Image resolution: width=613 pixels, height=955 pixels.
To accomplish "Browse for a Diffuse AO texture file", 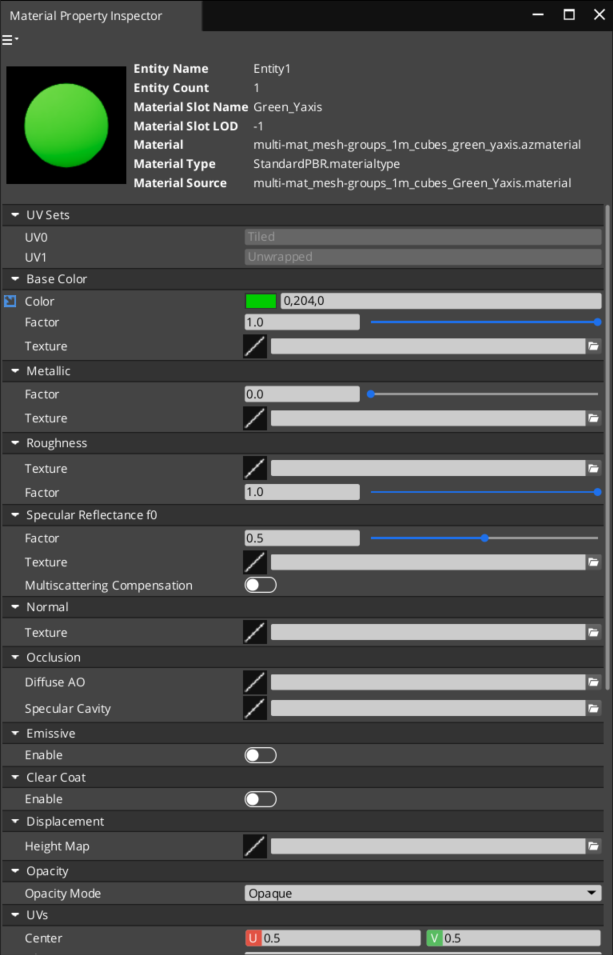I will 593,682.
